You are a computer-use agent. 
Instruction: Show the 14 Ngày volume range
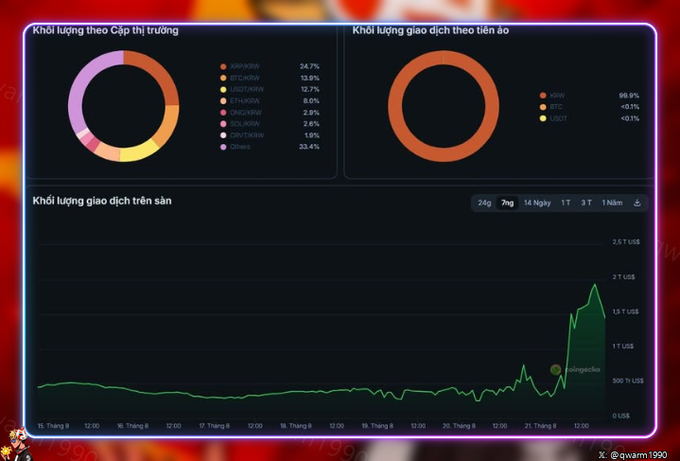[x=537, y=203]
